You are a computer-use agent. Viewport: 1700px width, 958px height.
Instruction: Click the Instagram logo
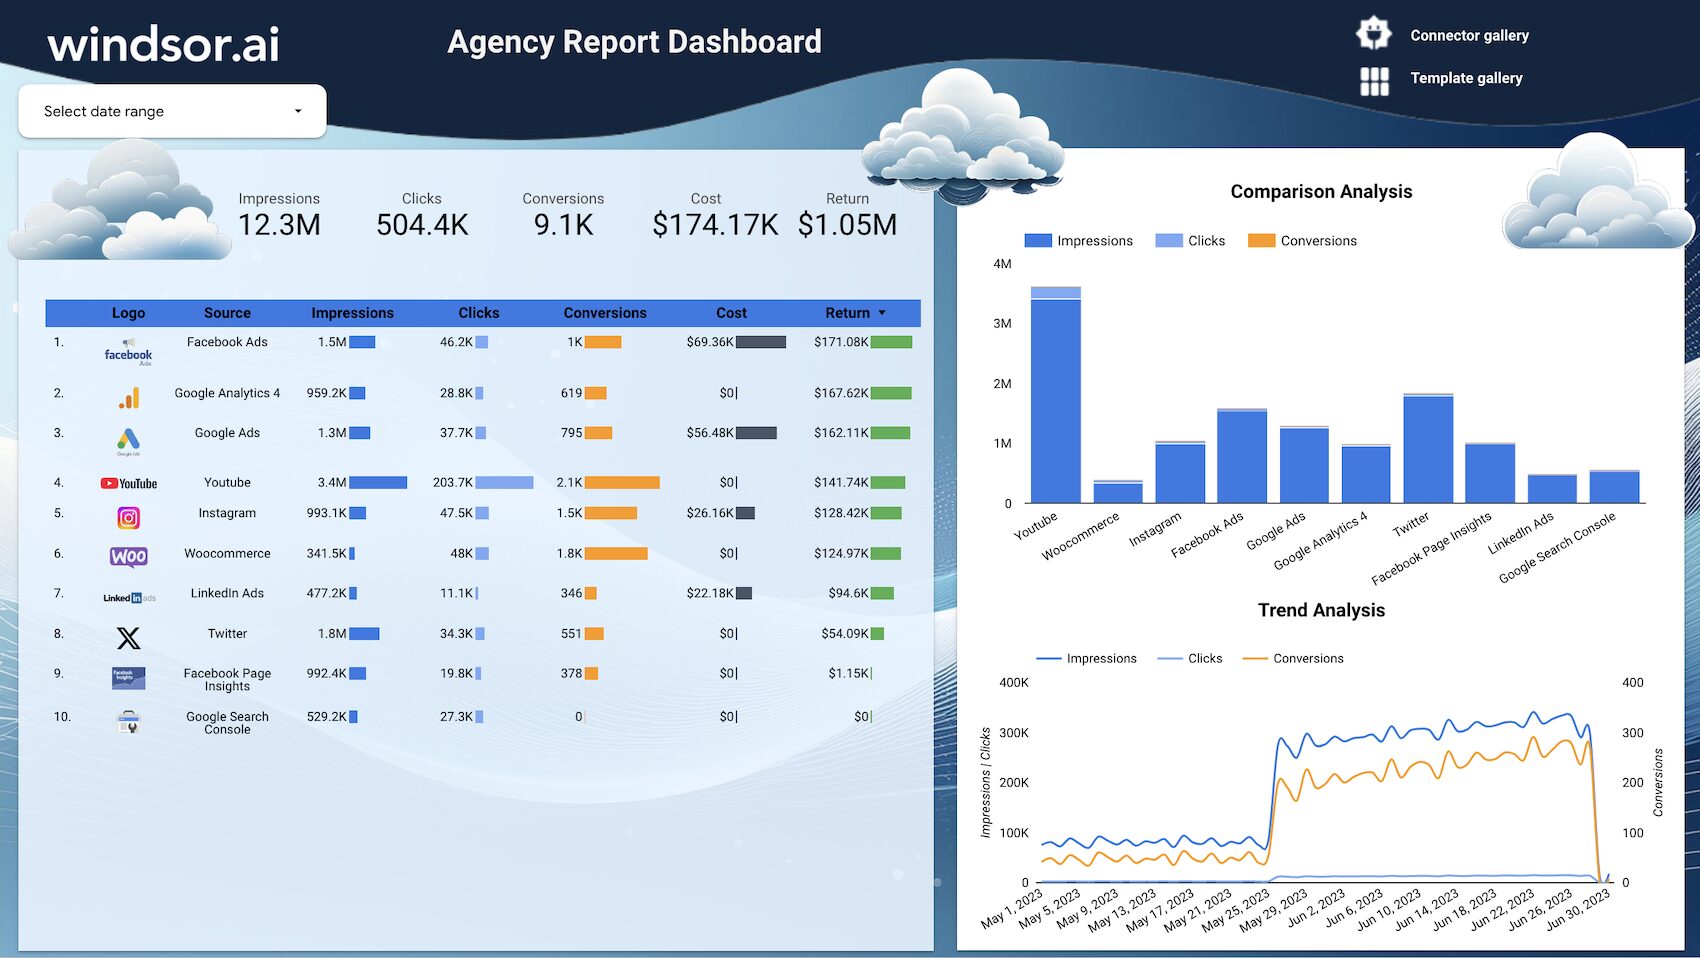point(128,518)
